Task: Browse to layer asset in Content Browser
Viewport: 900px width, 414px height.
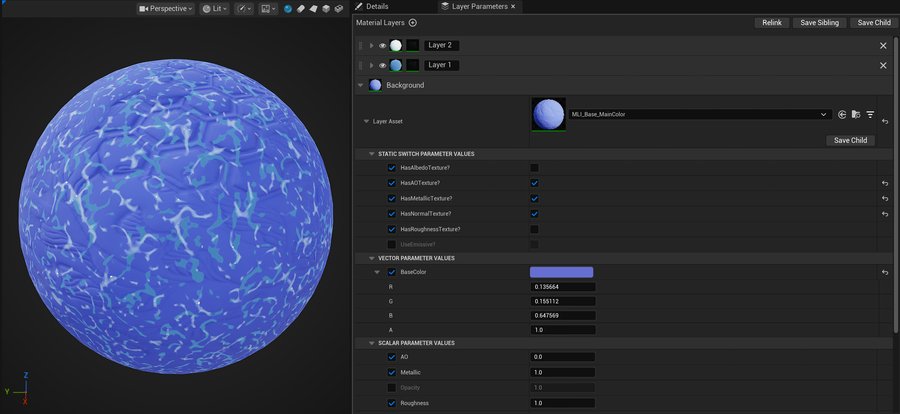Action: [856, 115]
